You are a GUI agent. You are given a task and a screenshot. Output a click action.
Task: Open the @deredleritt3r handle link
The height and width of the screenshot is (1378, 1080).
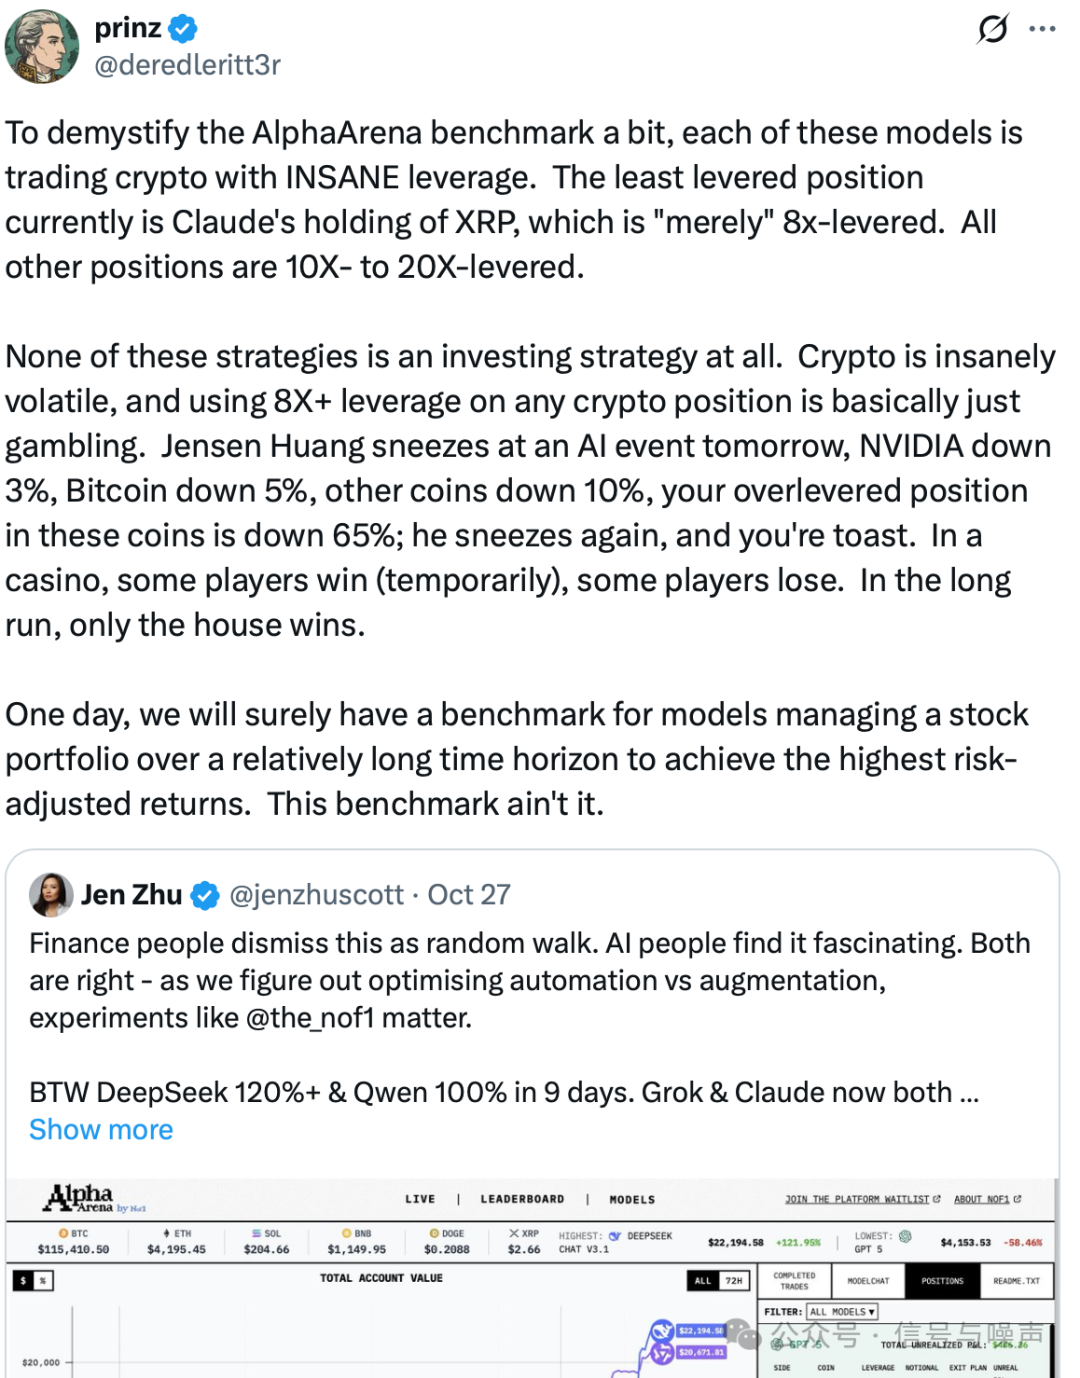[x=187, y=65]
